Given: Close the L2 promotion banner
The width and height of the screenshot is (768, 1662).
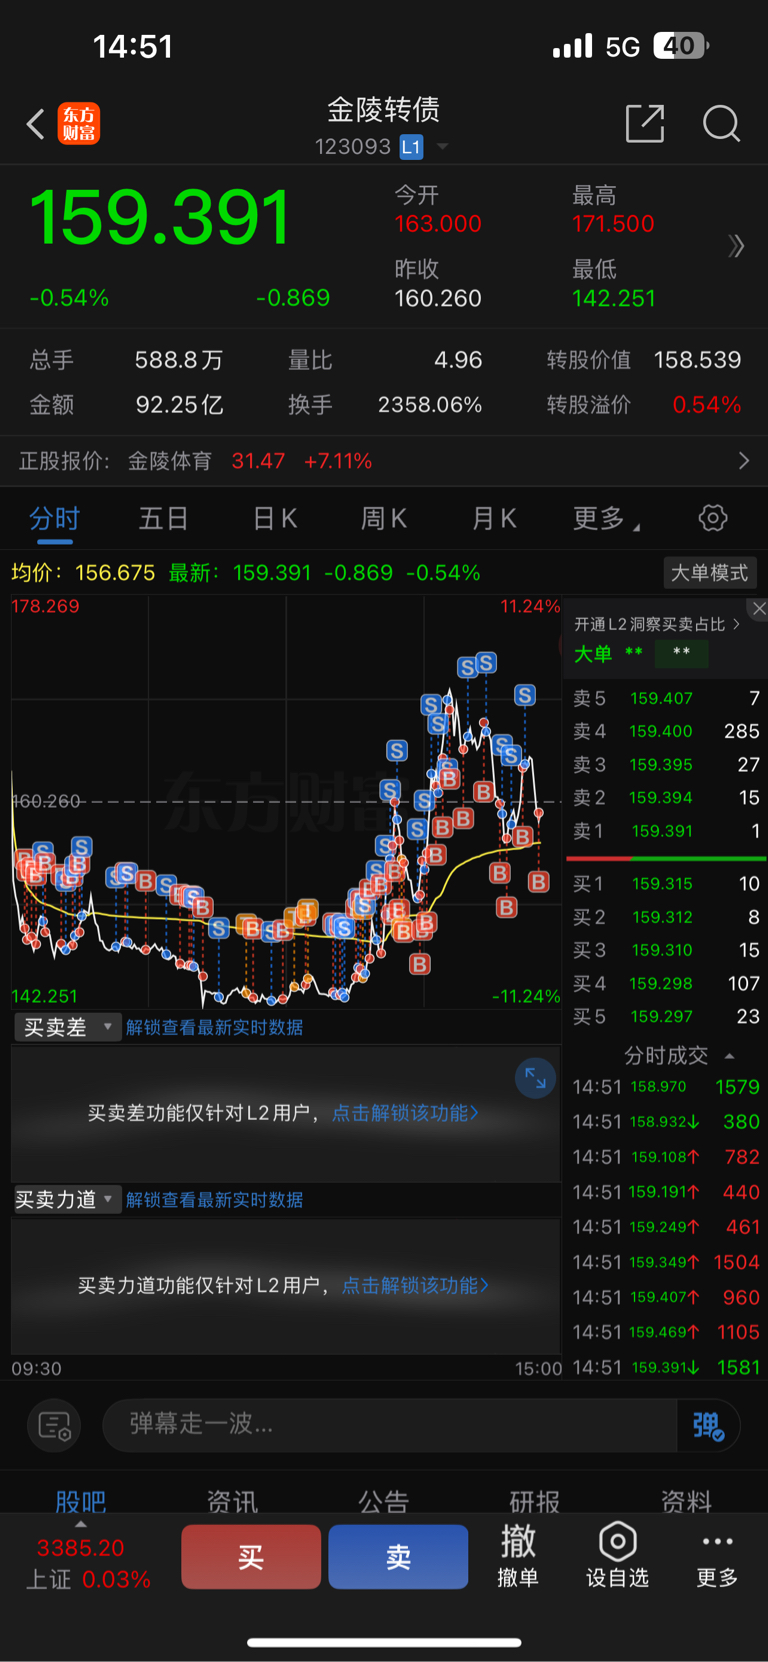Looking at the screenshot, I should tap(759, 608).
